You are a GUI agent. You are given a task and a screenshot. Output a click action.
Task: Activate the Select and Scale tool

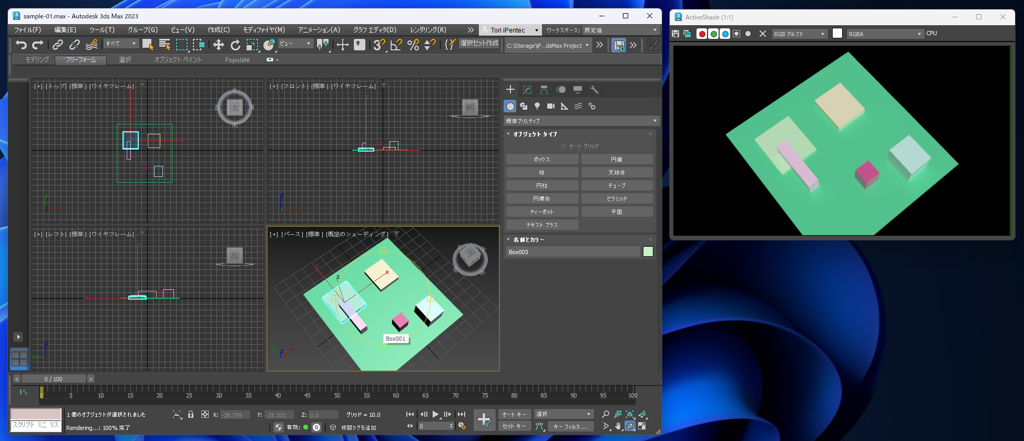point(252,44)
